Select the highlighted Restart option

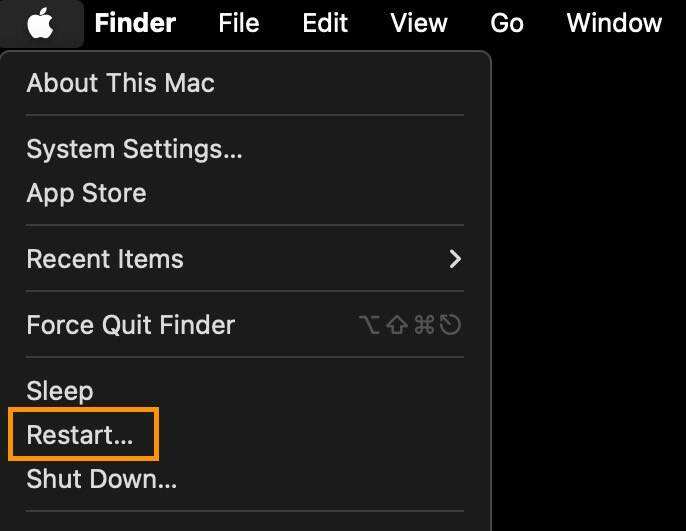(x=80, y=435)
